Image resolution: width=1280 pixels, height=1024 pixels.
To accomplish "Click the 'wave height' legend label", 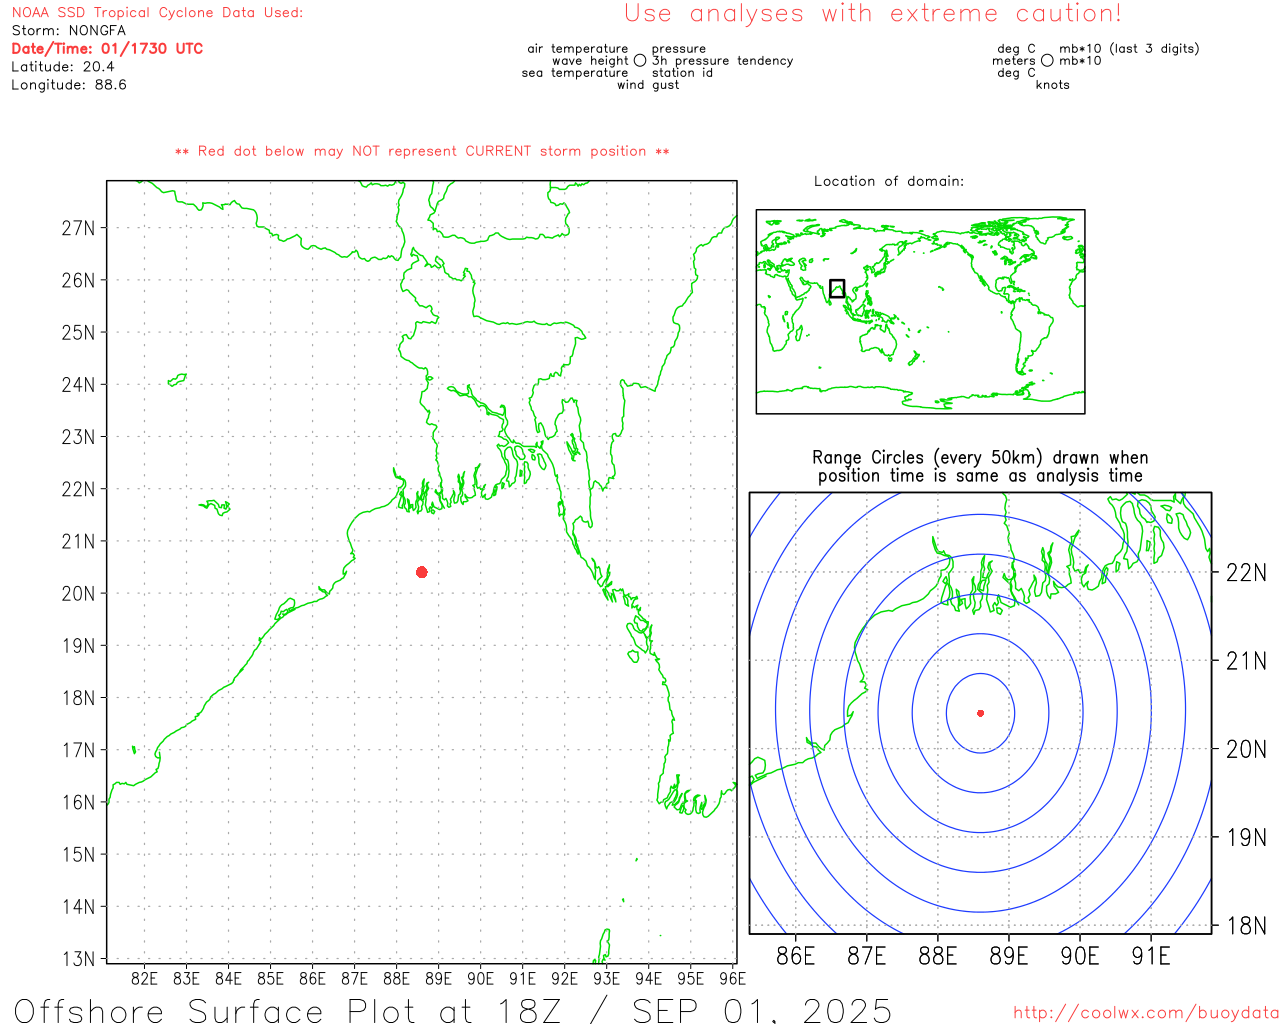I will coord(590,61).
